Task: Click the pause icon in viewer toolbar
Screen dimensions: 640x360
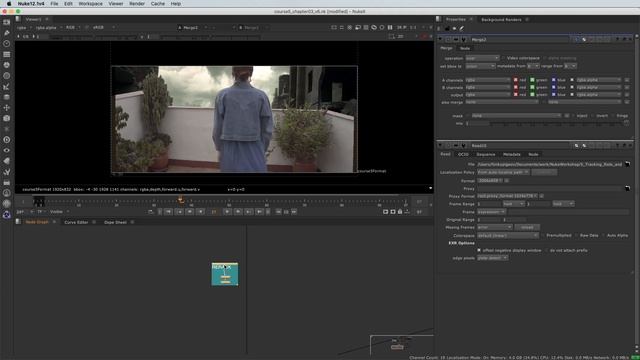Action: click(x=390, y=27)
